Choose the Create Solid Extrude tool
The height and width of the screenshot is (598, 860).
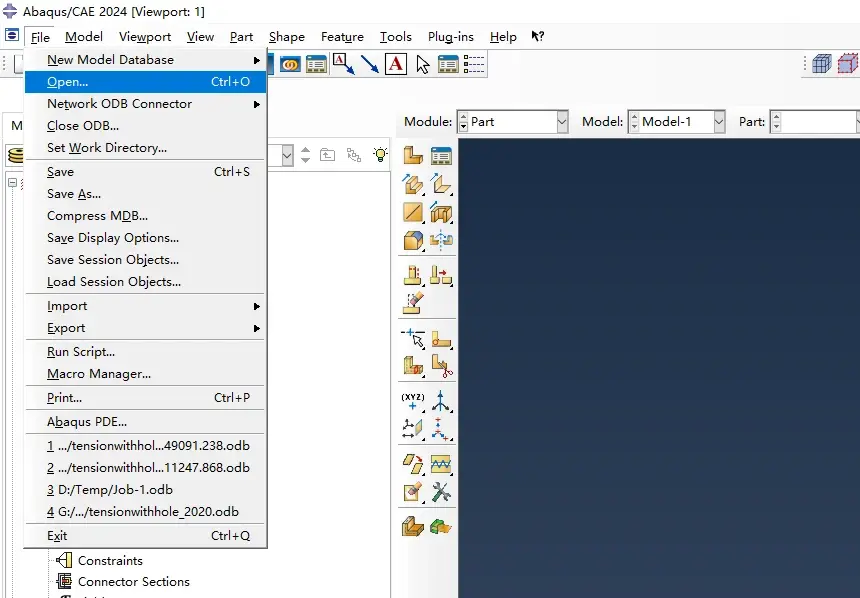click(412, 184)
